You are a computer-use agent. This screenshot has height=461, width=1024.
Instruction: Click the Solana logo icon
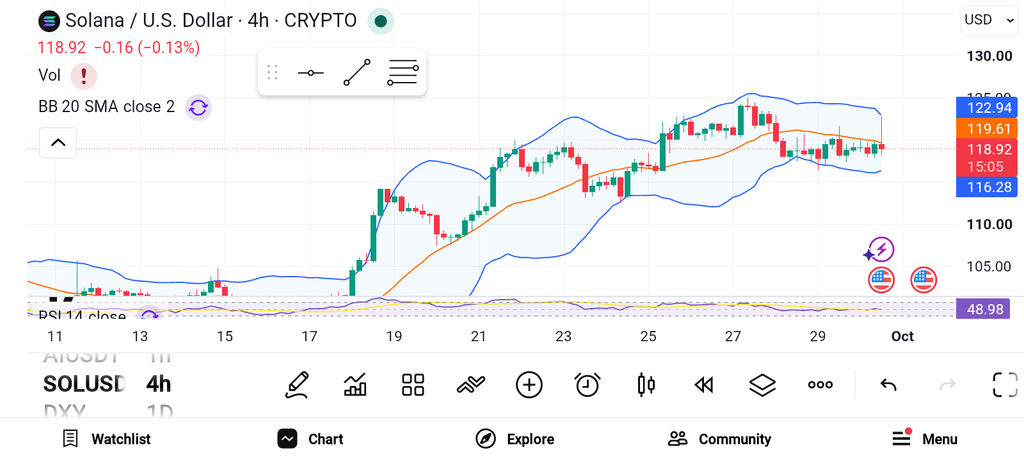(x=49, y=21)
